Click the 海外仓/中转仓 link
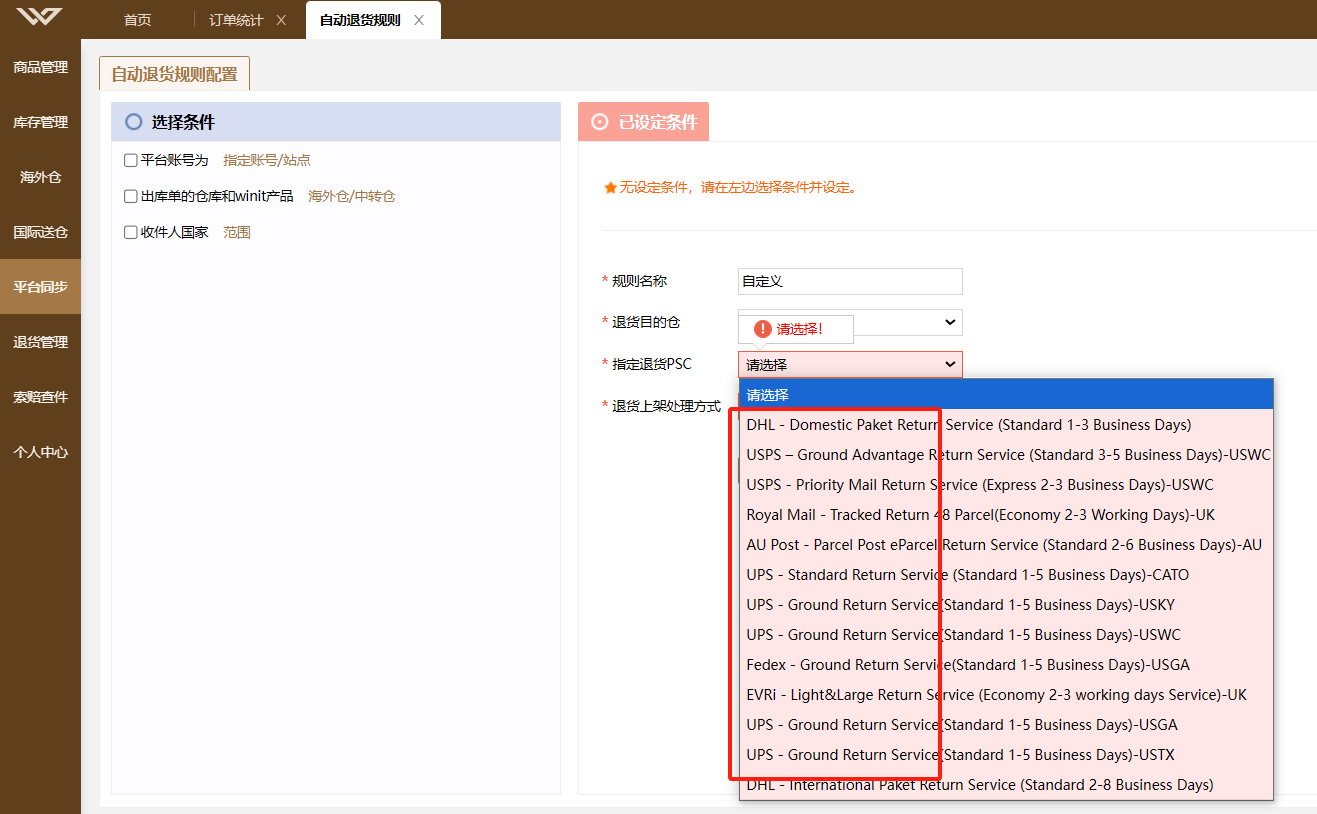 pyautogui.click(x=352, y=196)
